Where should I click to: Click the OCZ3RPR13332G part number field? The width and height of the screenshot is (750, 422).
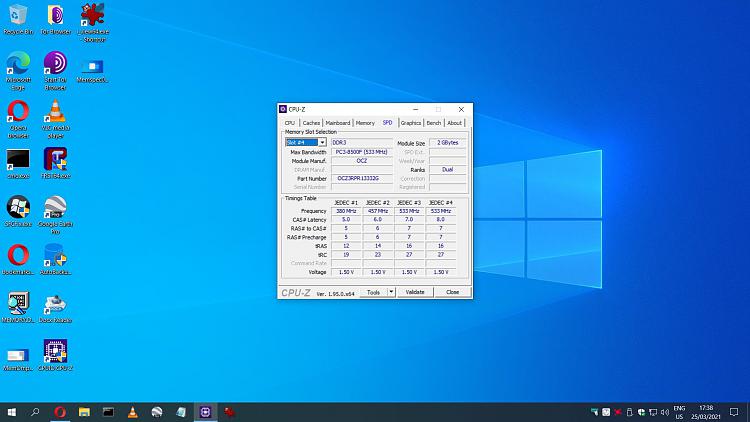click(x=362, y=178)
